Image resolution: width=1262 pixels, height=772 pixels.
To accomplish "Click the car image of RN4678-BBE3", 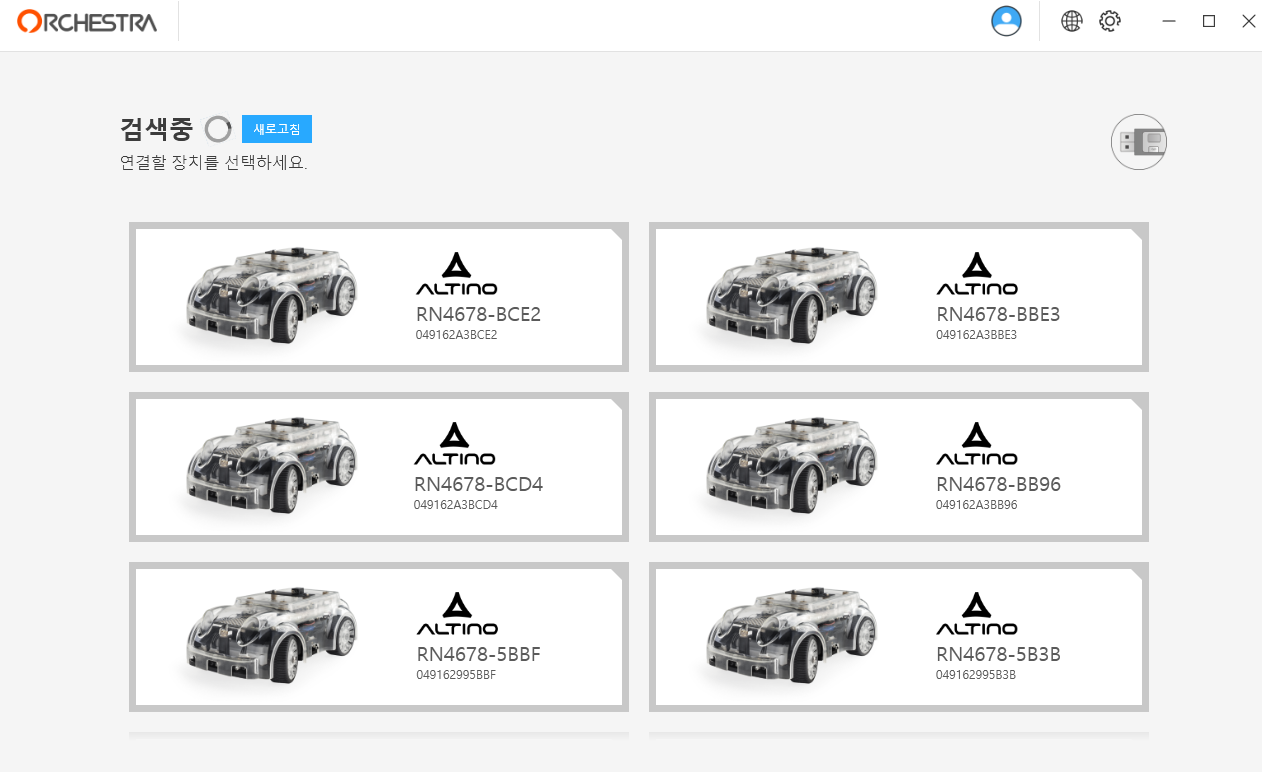I will [790, 295].
